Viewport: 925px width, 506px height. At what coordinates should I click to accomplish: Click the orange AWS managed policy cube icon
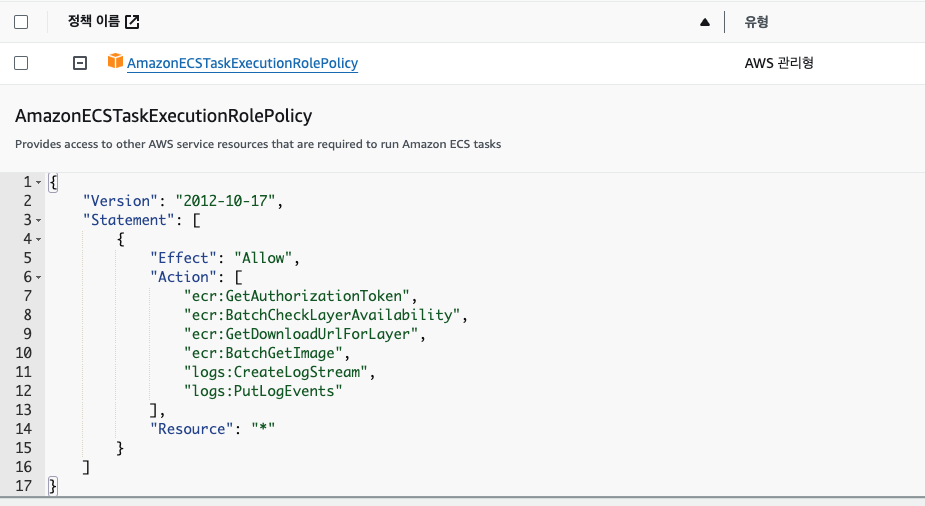point(115,61)
